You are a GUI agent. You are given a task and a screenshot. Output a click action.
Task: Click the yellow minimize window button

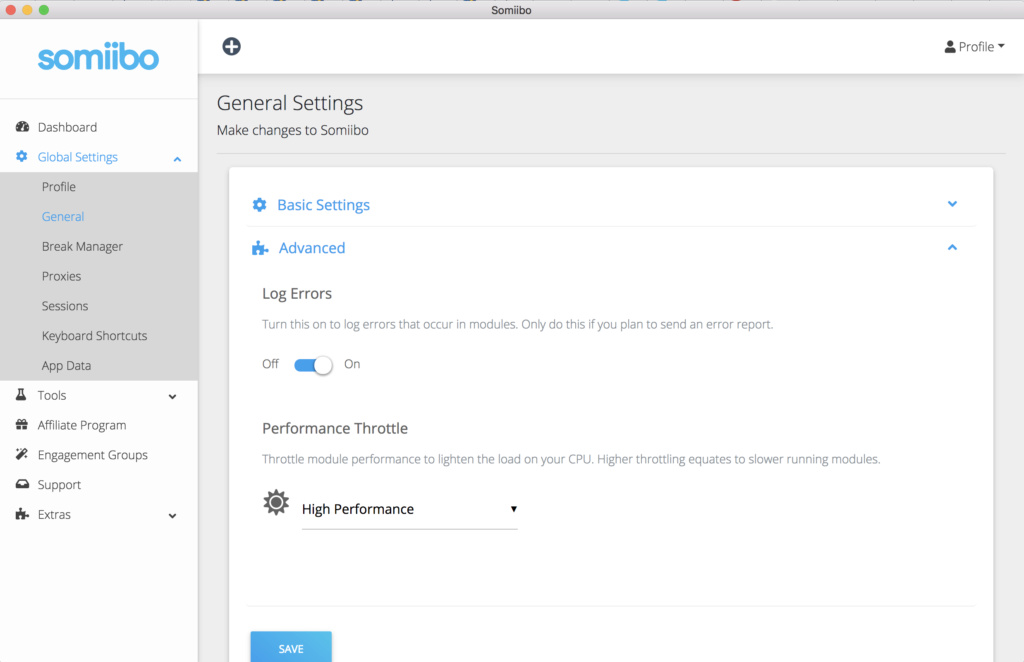[x=27, y=10]
